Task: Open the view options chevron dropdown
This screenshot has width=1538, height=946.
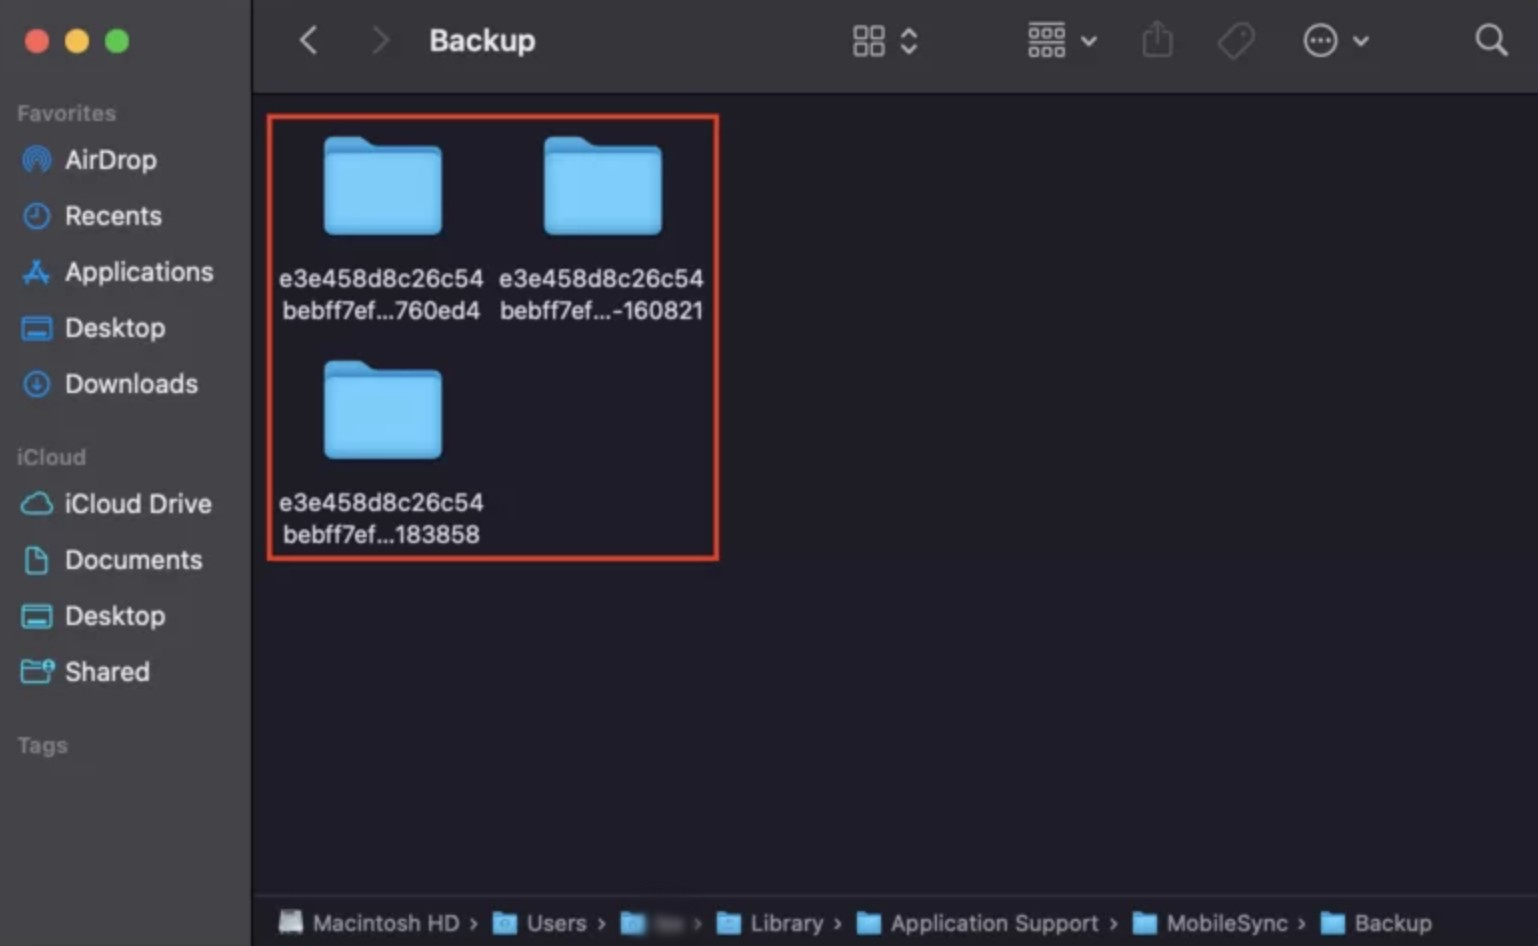Action: coord(909,40)
